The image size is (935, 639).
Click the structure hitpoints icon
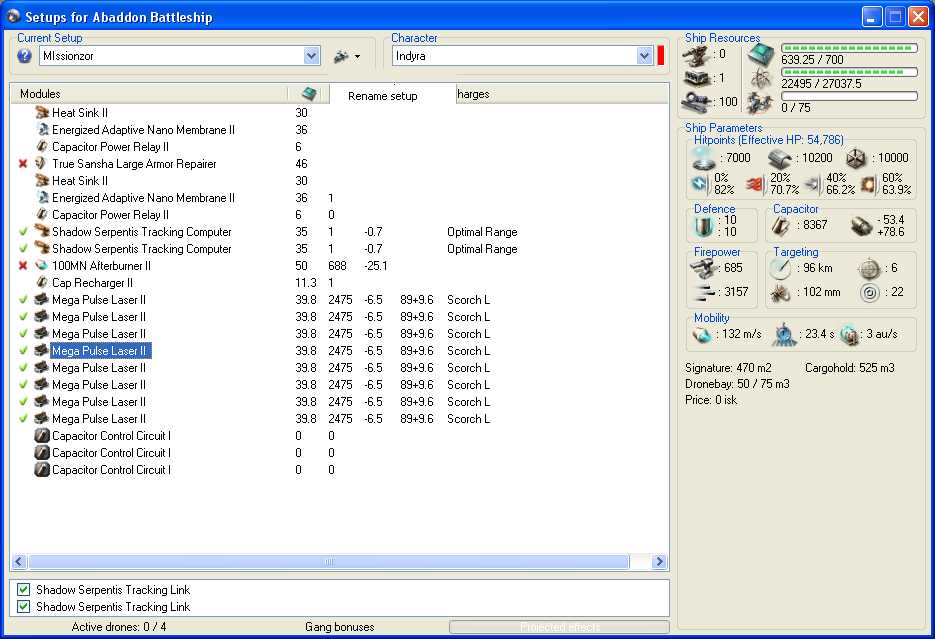click(855, 158)
